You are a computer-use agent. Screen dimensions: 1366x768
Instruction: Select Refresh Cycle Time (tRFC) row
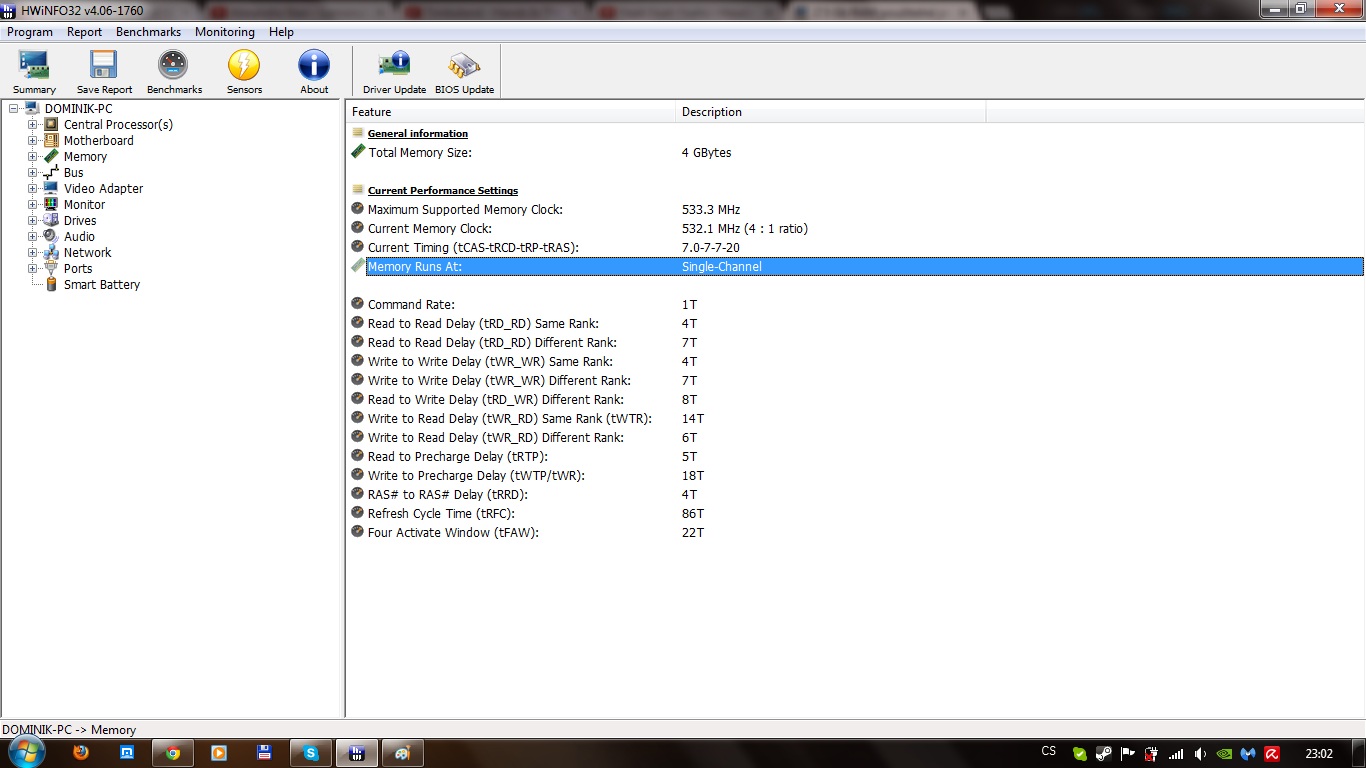pos(856,514)
